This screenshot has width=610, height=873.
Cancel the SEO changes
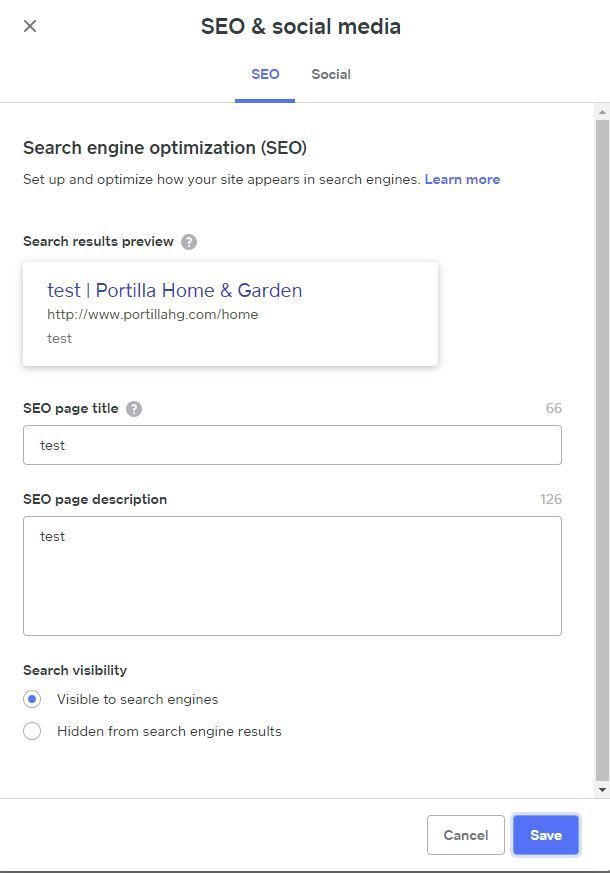coord(465,835)
